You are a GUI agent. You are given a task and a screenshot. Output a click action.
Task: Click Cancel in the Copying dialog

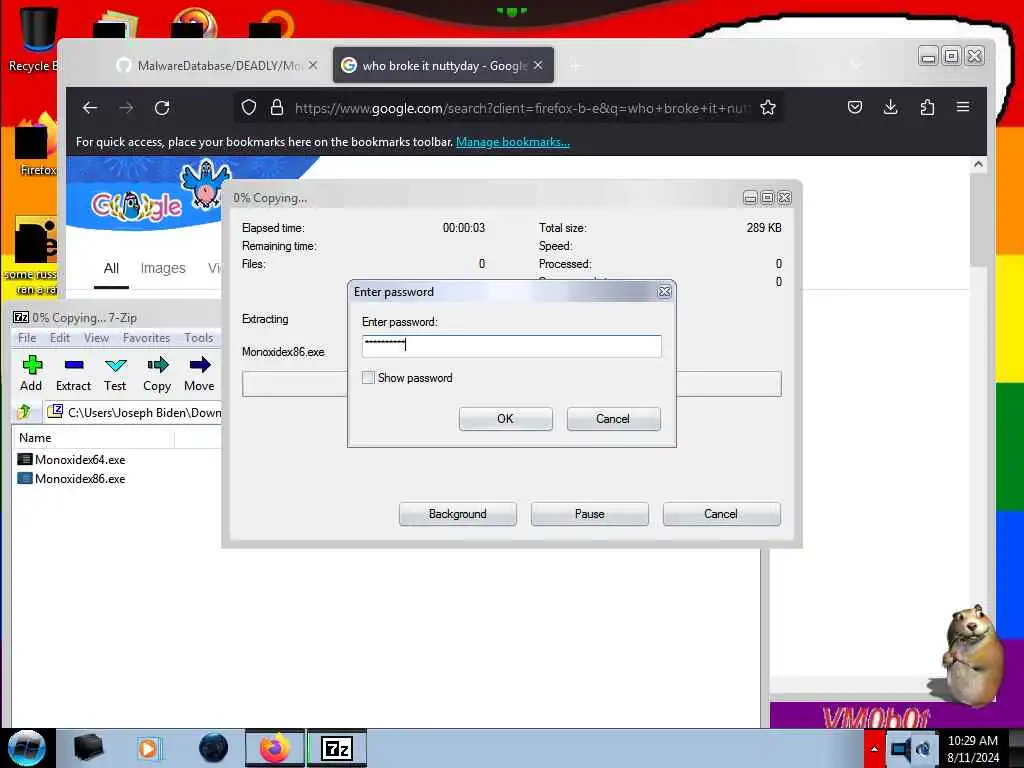tap(721, 514)
